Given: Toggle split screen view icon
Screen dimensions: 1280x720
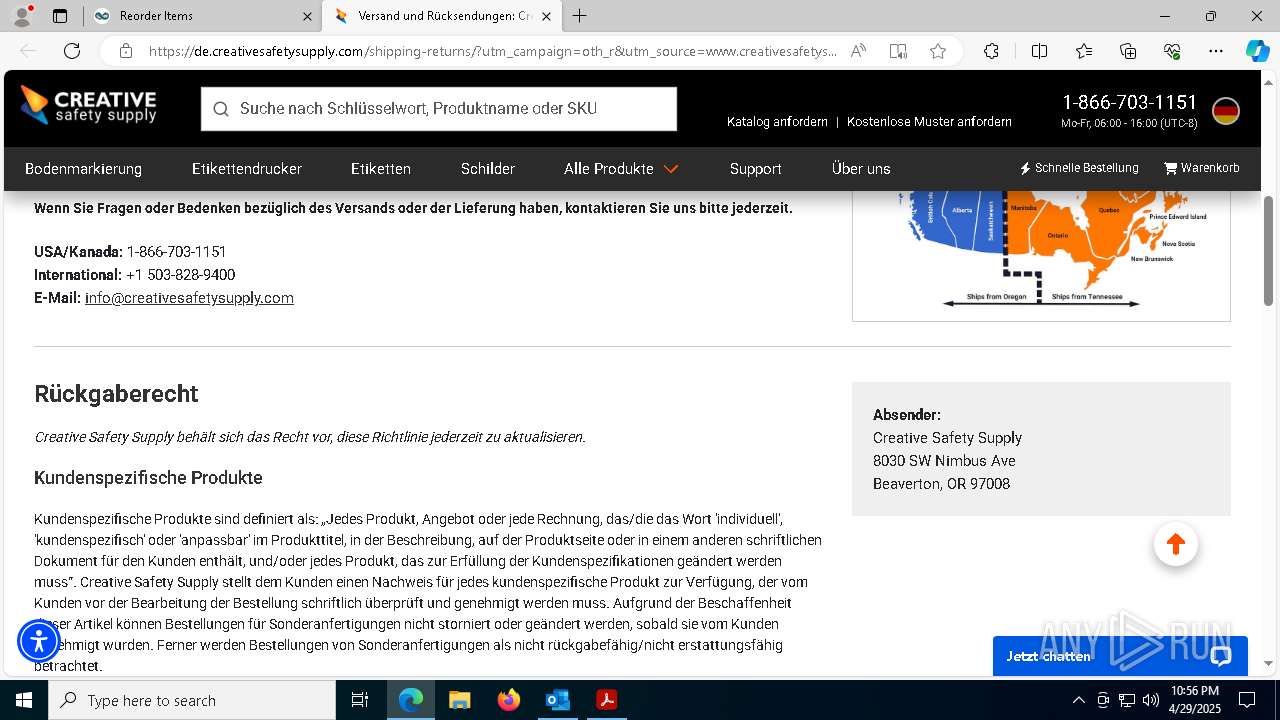Looking at the screenshot, I should [x=1039, y=51].
